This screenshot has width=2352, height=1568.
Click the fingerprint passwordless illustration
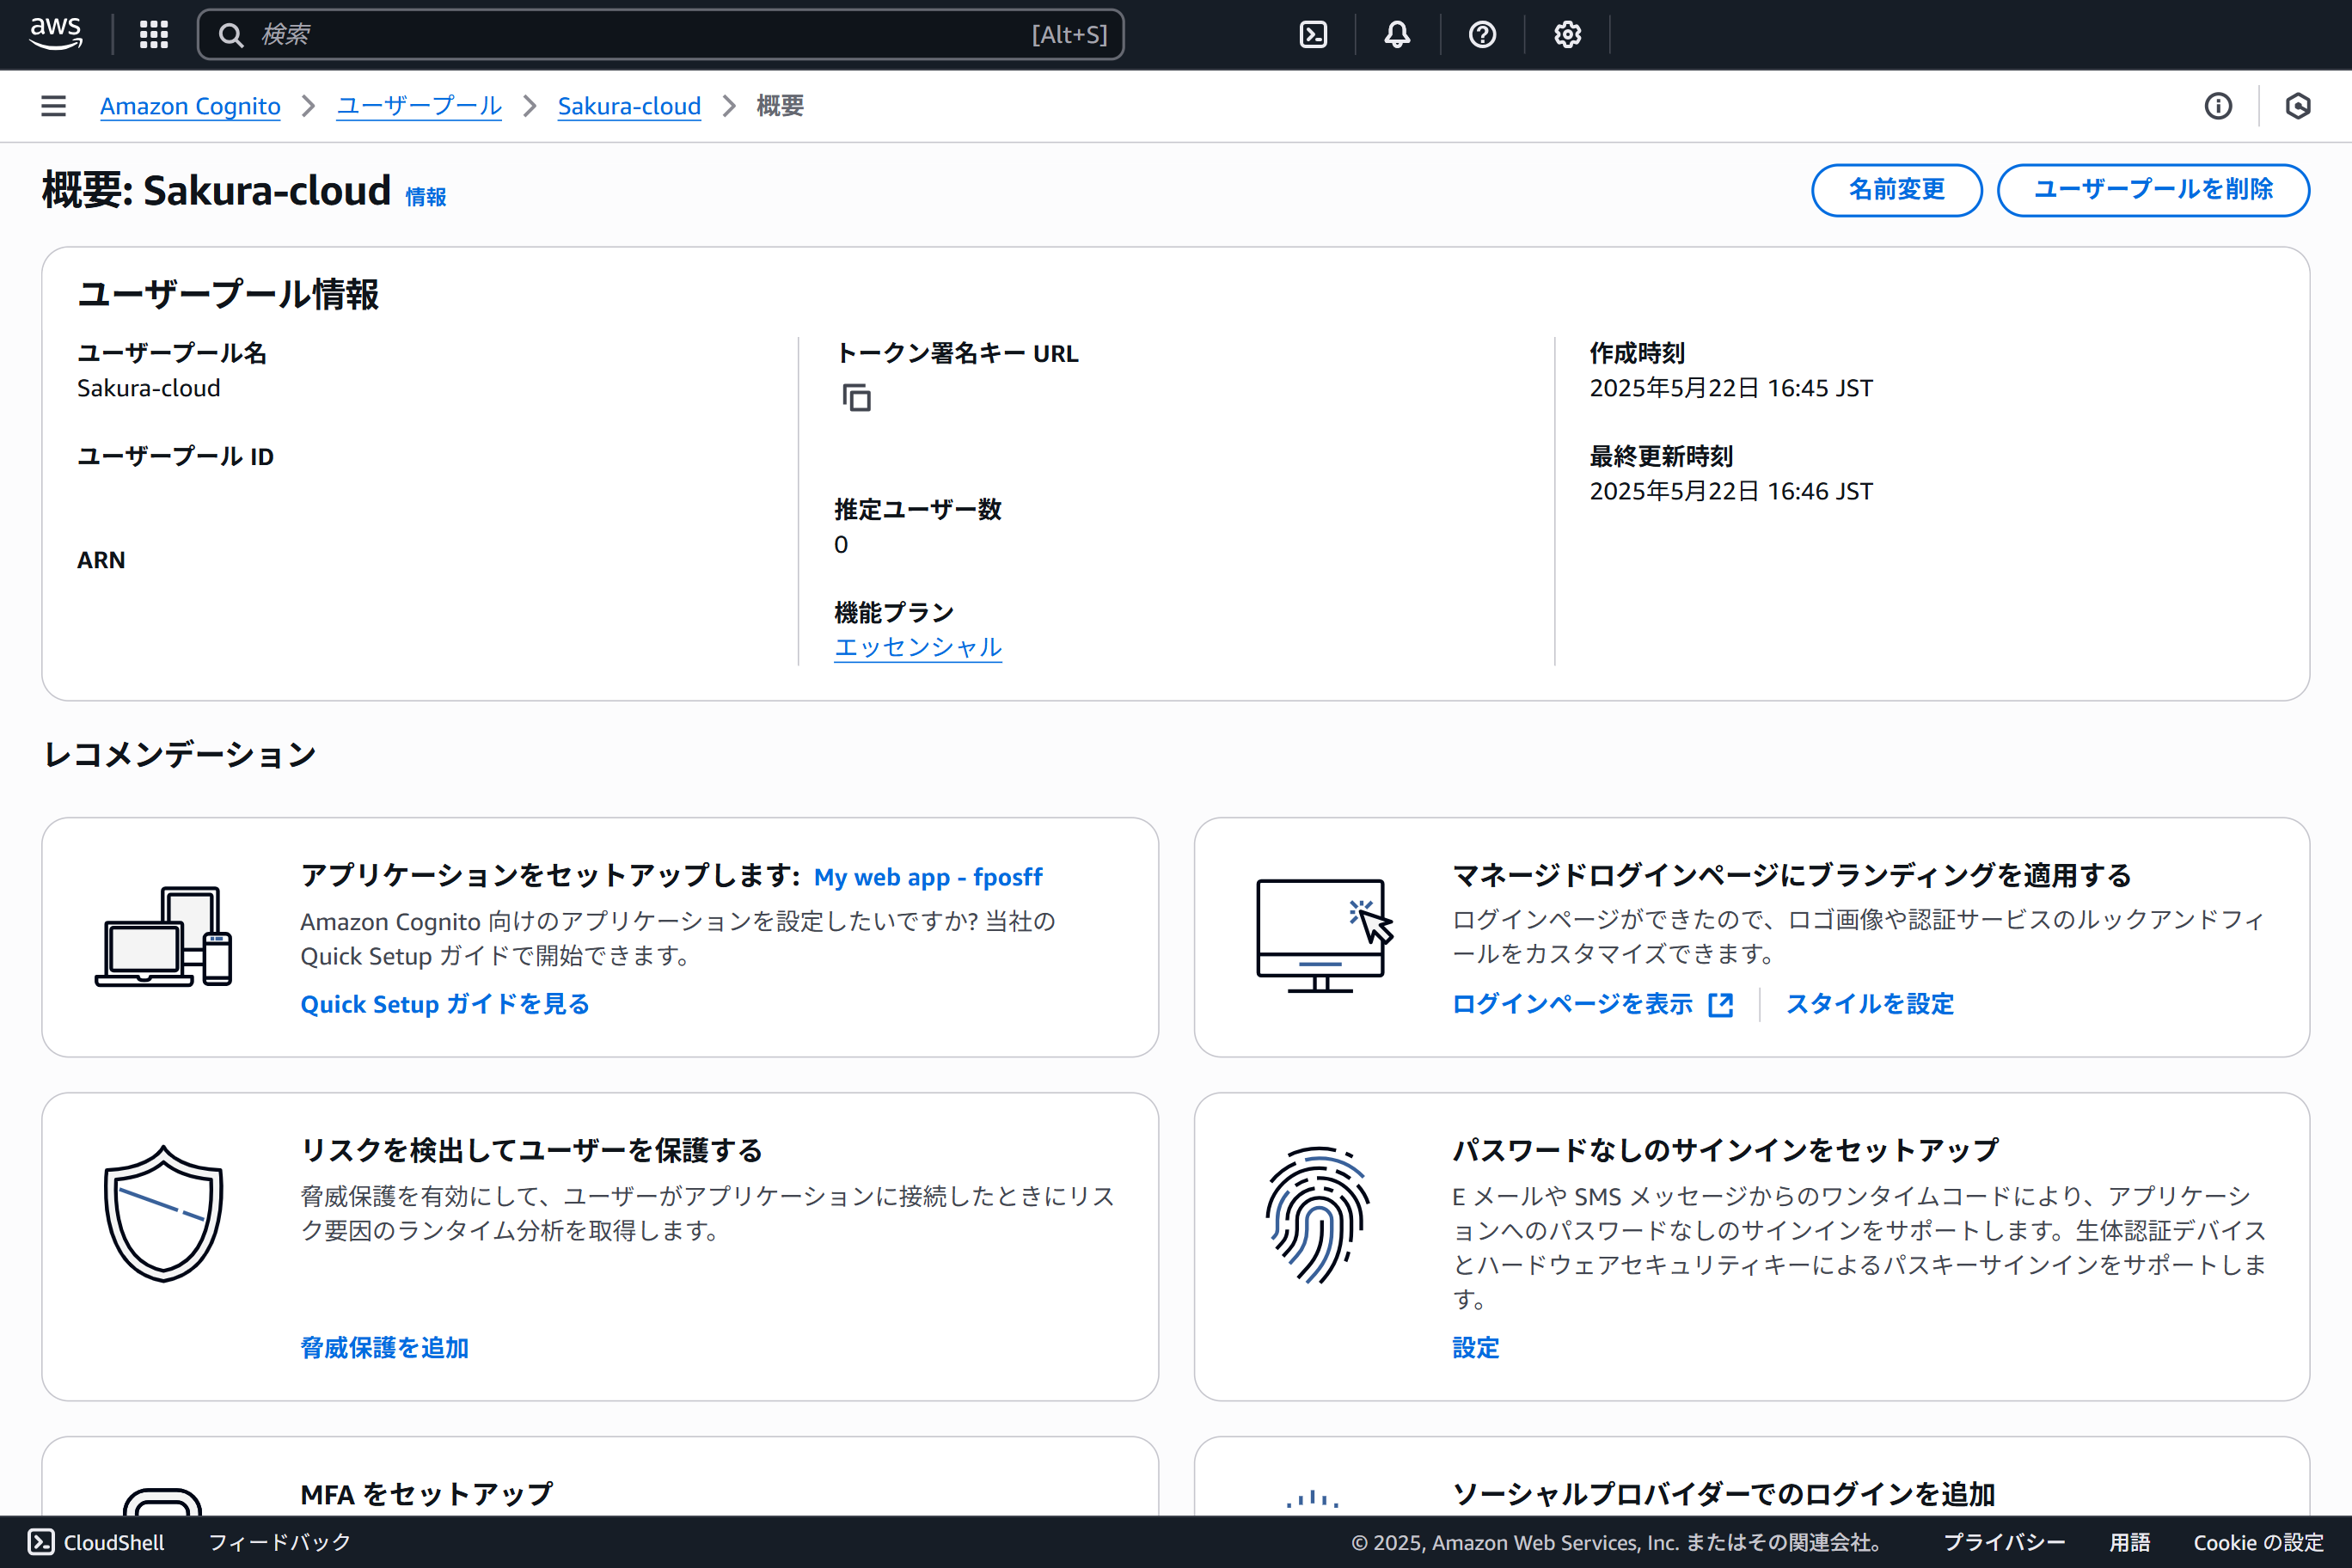pyautogui.click(x=1317, y=1214)
